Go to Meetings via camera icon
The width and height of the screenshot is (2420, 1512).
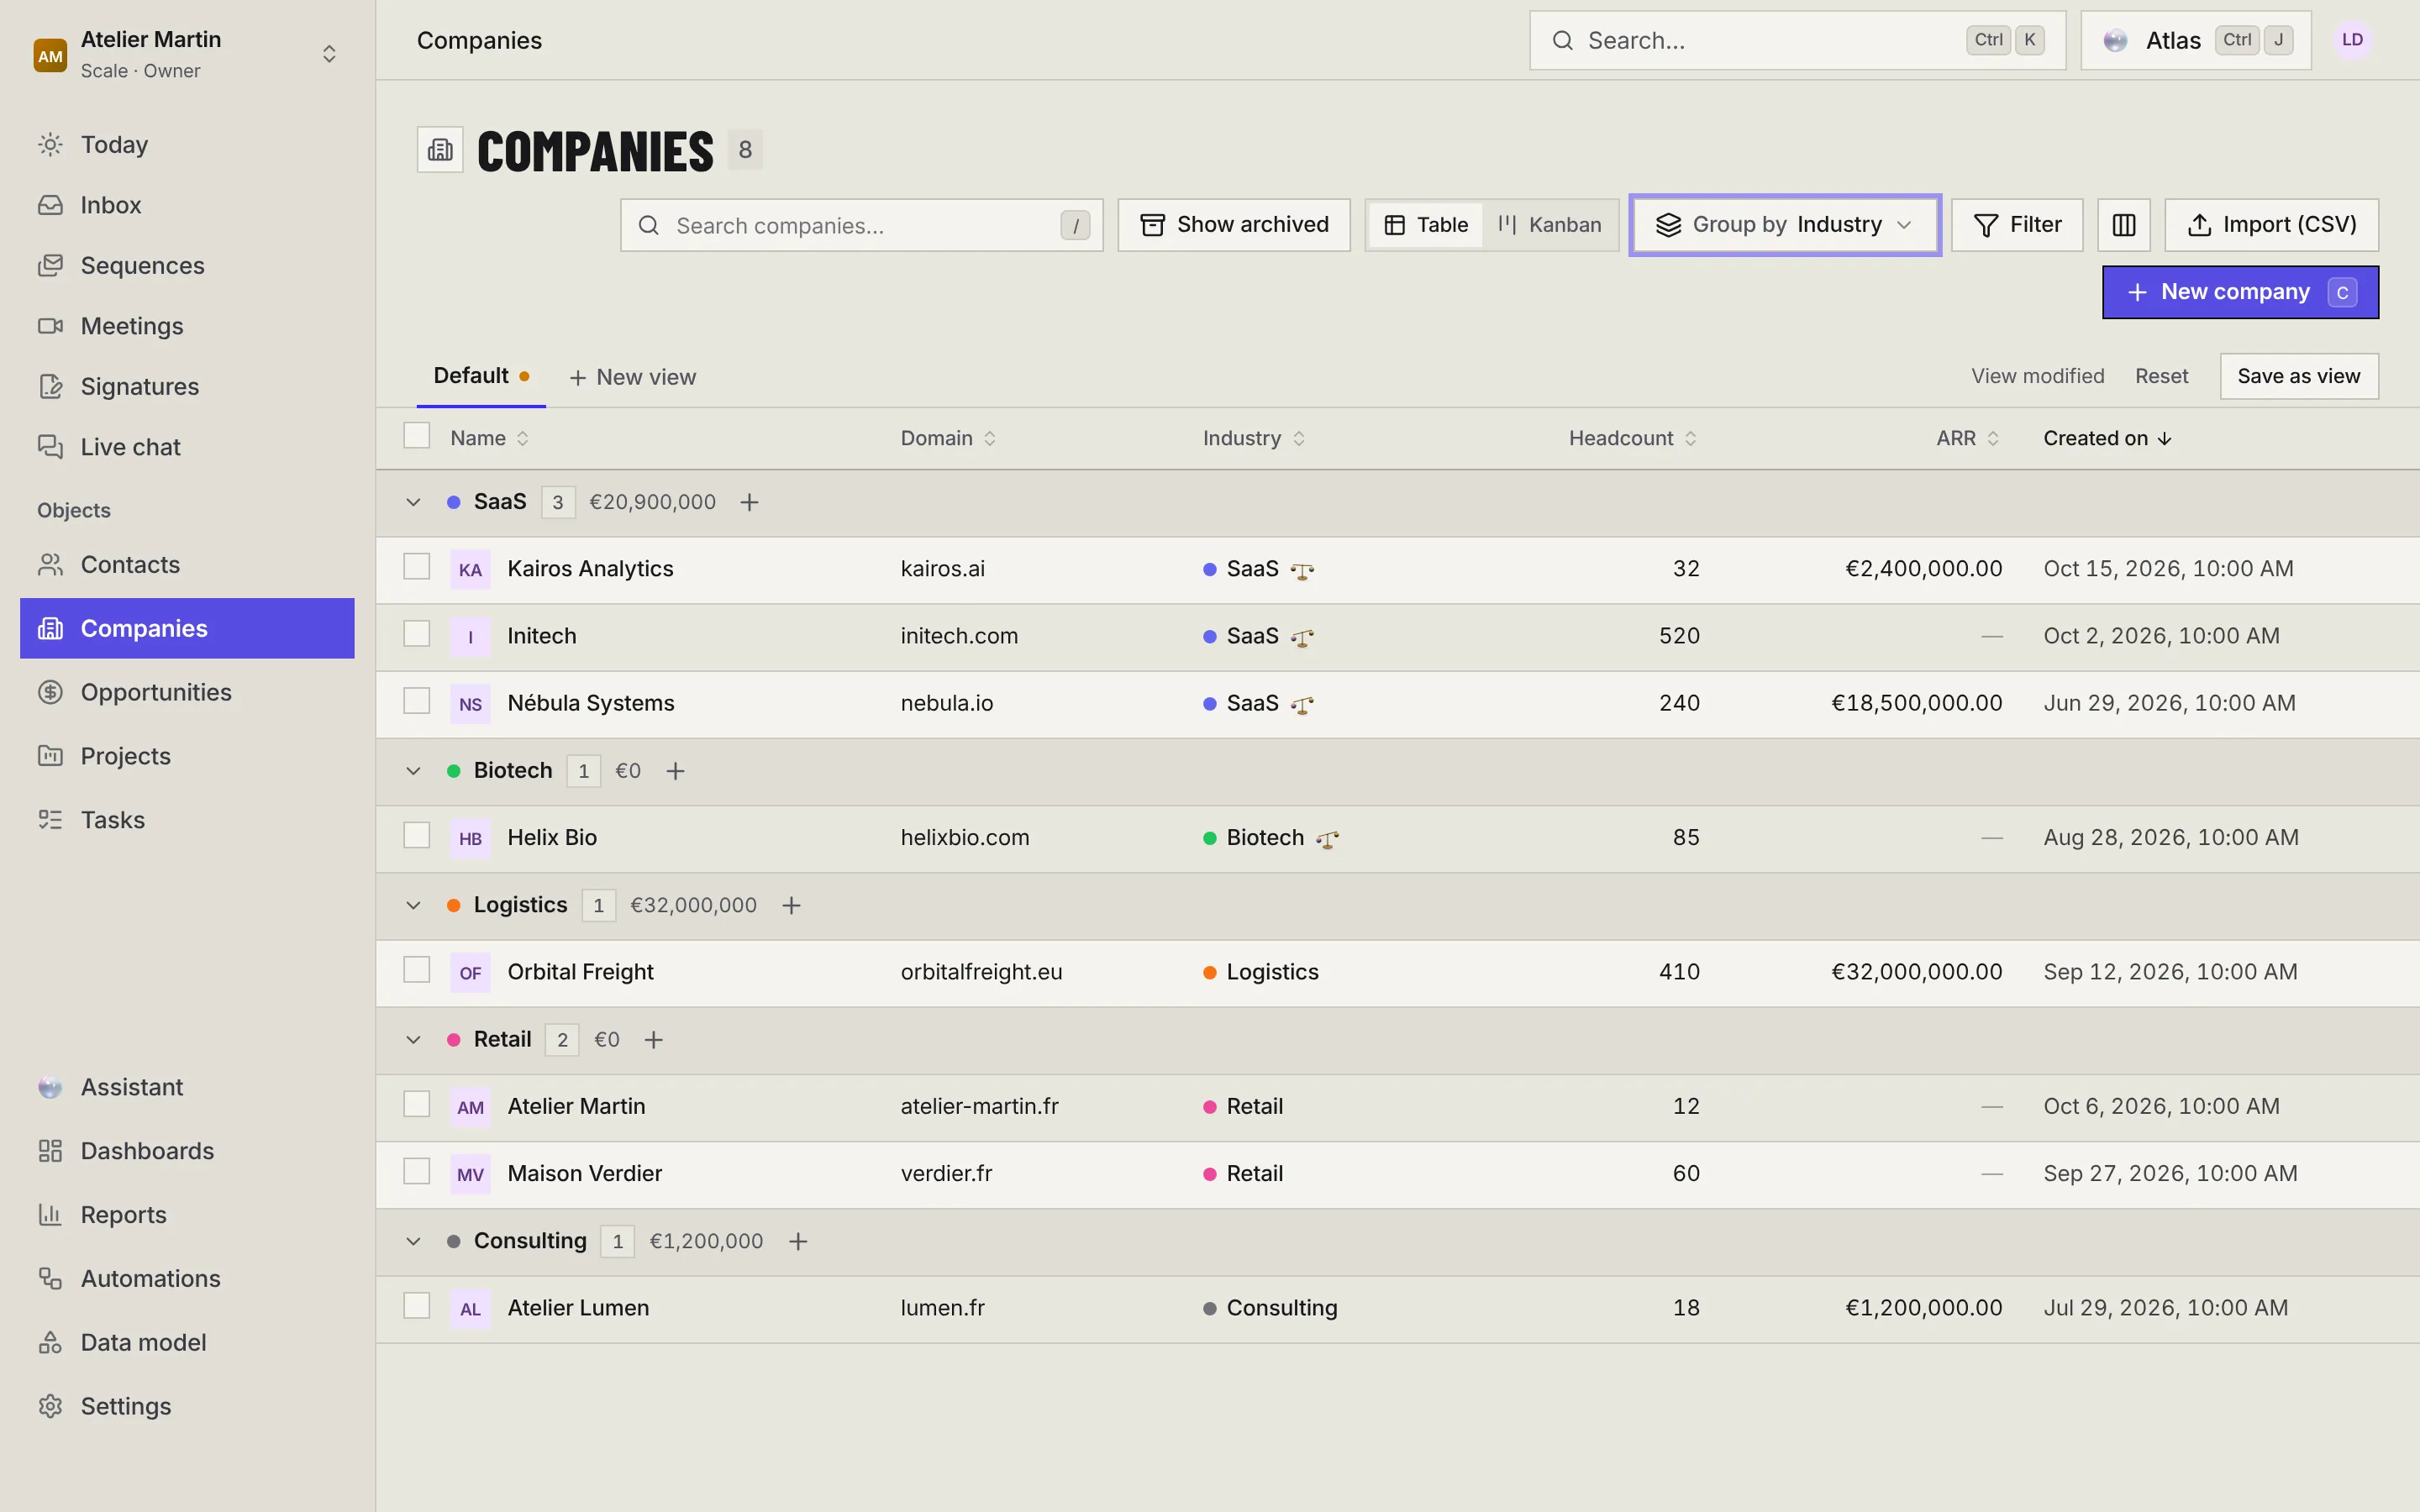[50, 326]
